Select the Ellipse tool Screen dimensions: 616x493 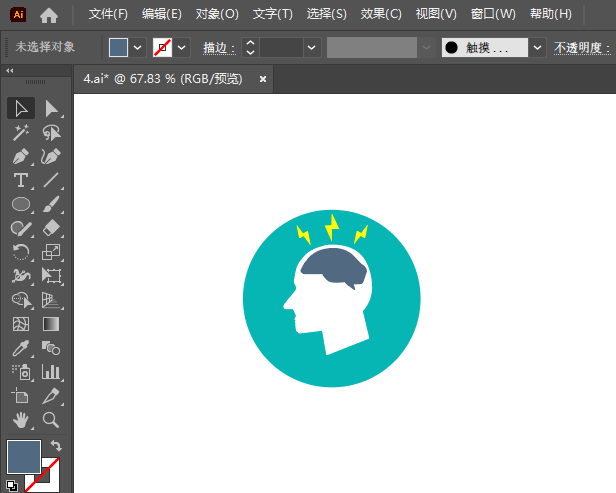21,204
